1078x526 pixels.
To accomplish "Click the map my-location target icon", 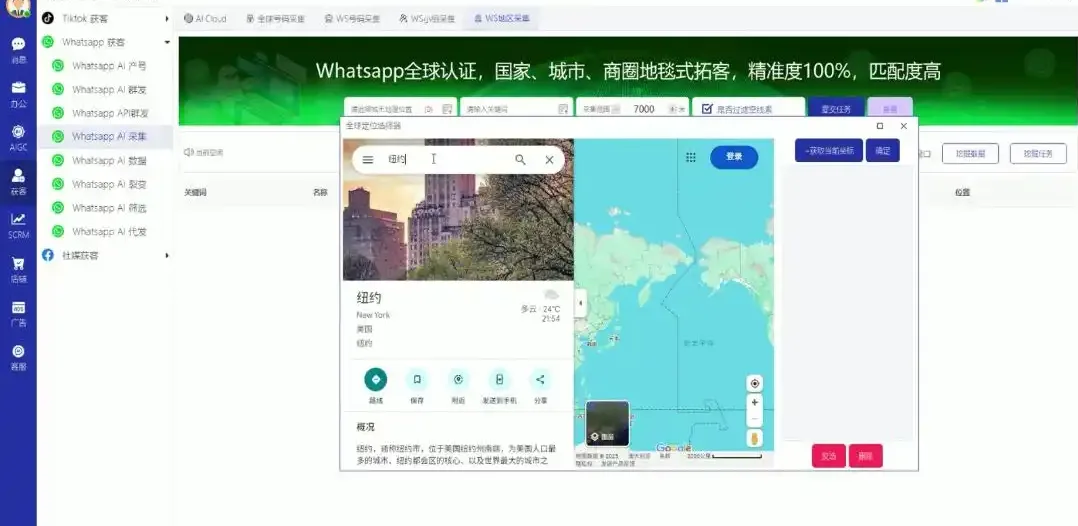I will (755, 384).
